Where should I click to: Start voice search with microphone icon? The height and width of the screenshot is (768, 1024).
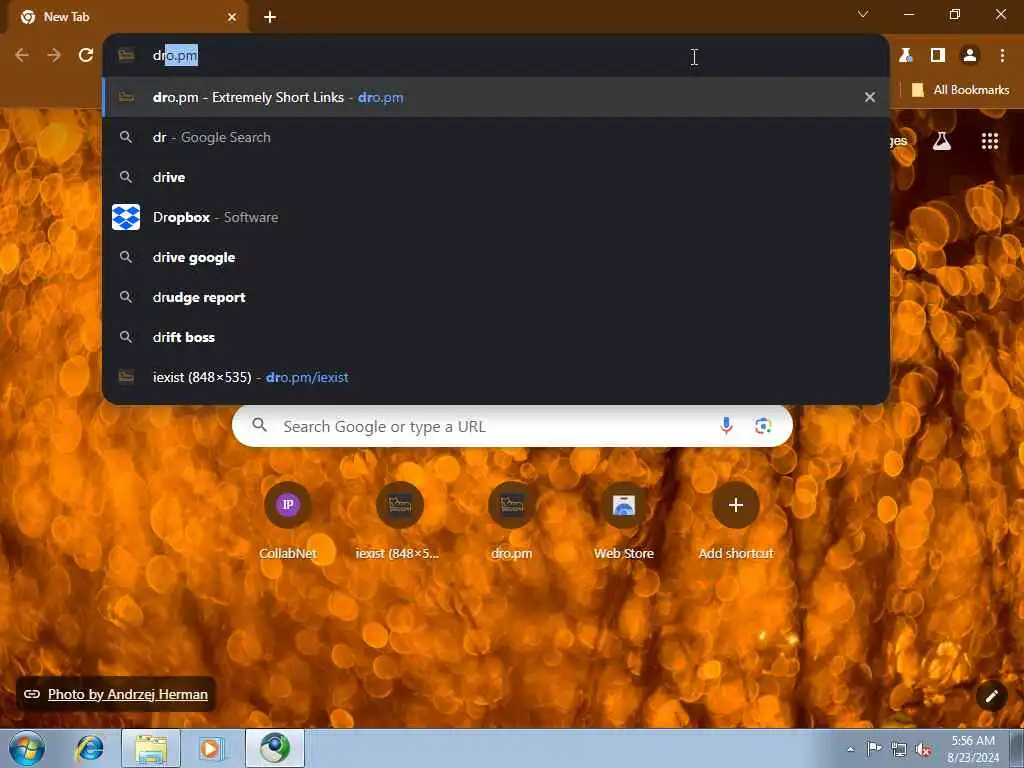(726, 426)
